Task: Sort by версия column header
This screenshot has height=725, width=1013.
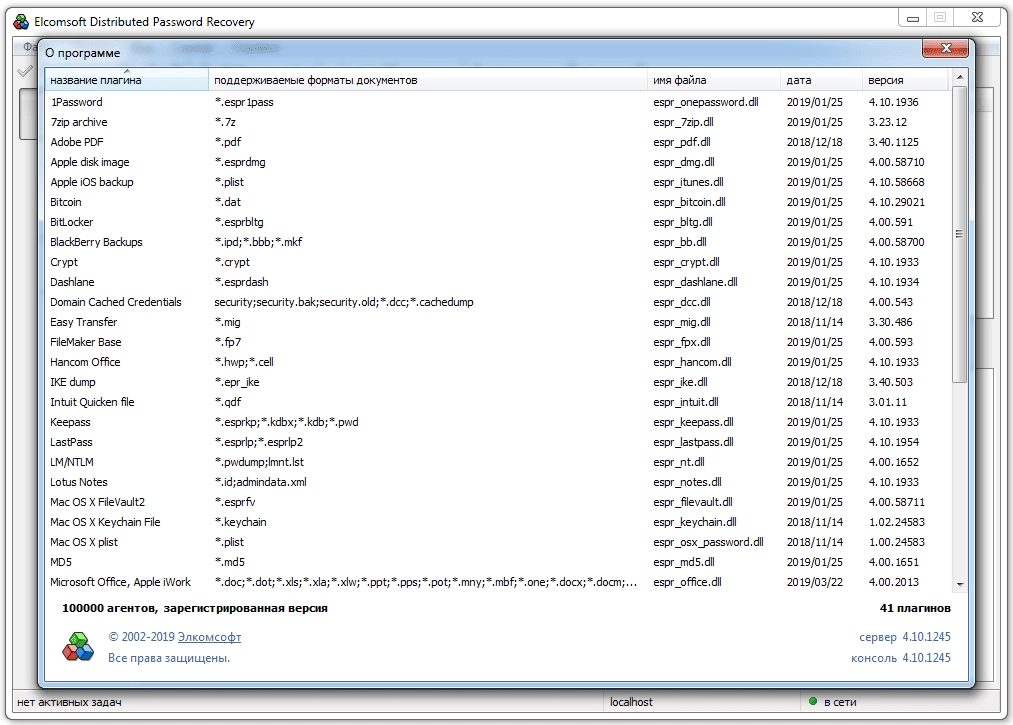Action: pyautogui.click(x=905, y=80)
